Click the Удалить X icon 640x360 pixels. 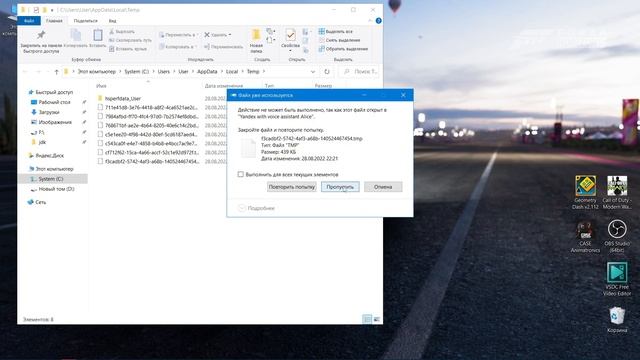(207, 35)
